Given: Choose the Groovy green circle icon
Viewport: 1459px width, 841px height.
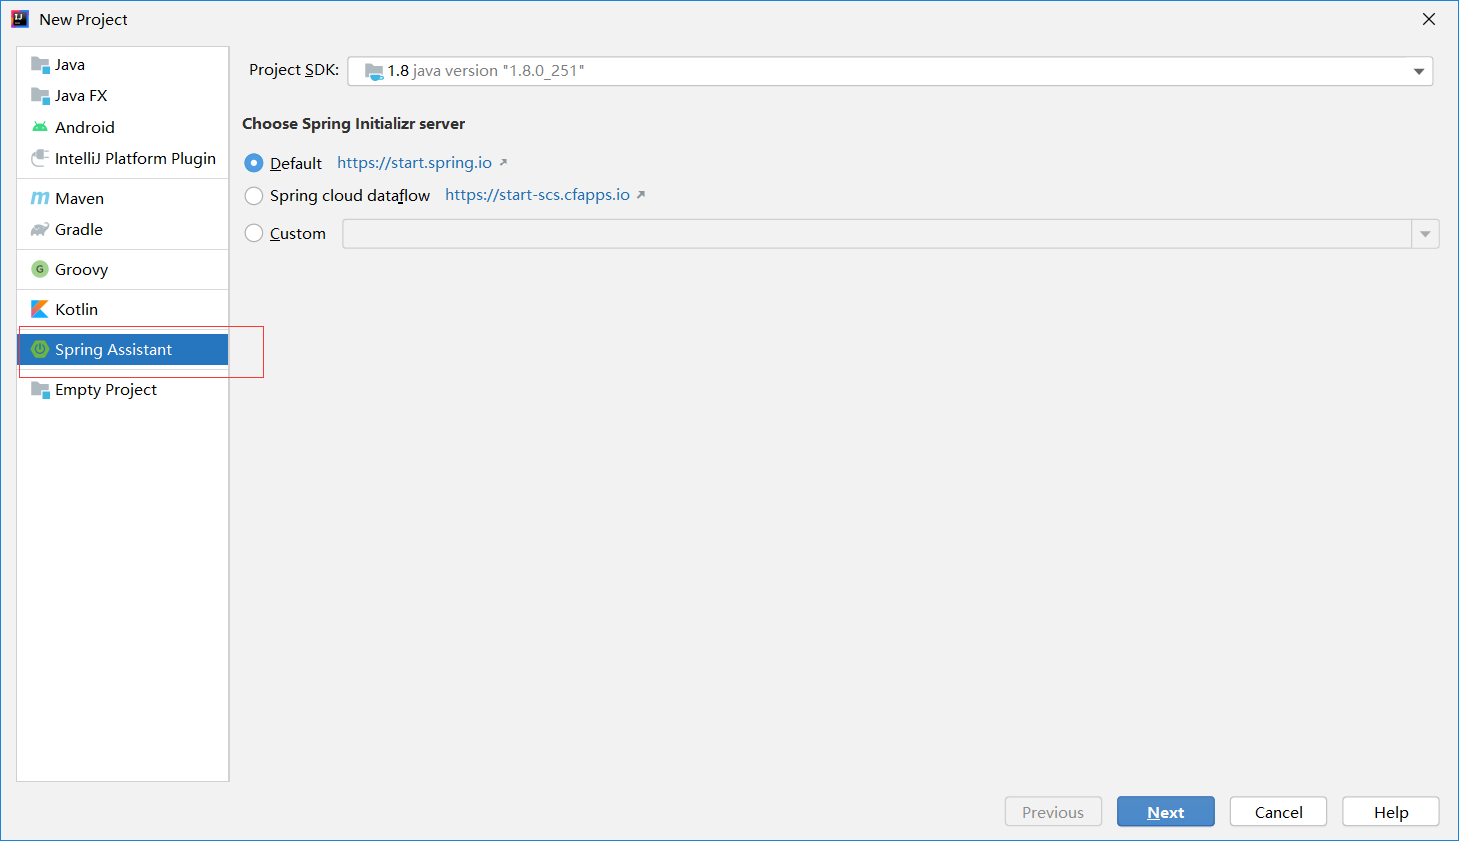Looking at the screenshot, I should [40, 269].
